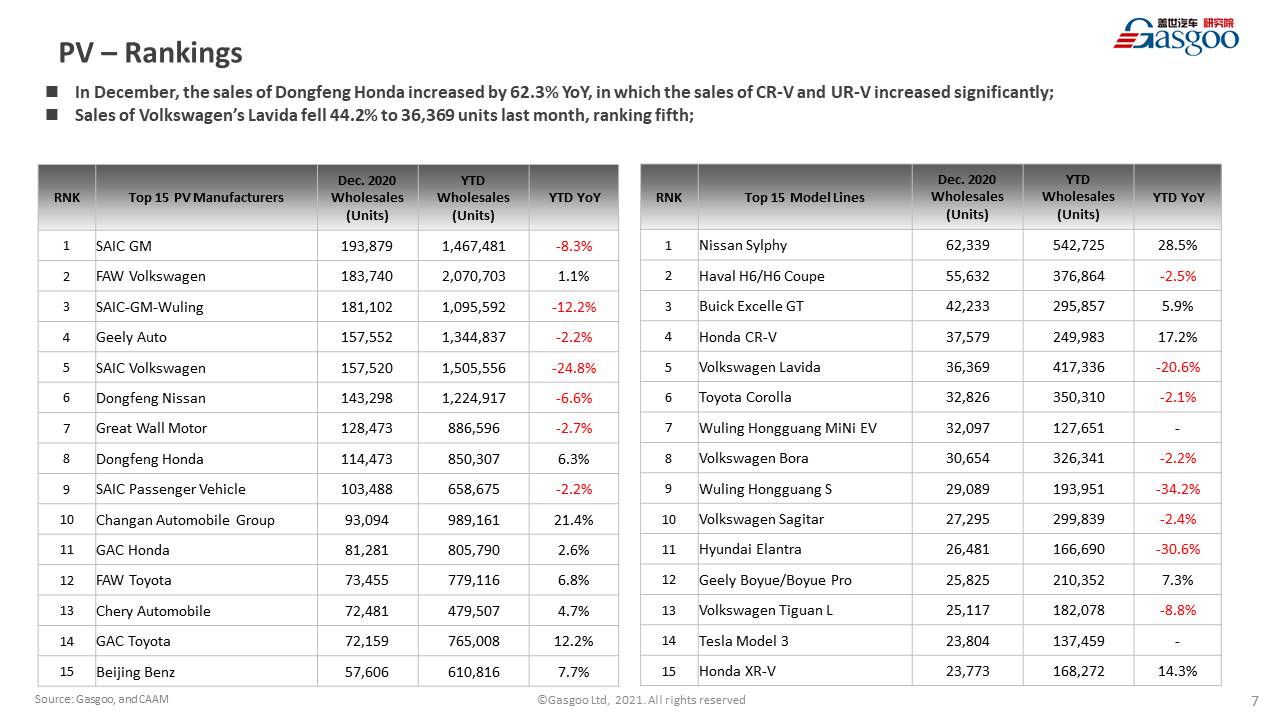Image resolution: width=1280 pixels, height=720 pixels.
Task: Select the 'Dongfeng Nissan' cell
Action: point(206,398)
